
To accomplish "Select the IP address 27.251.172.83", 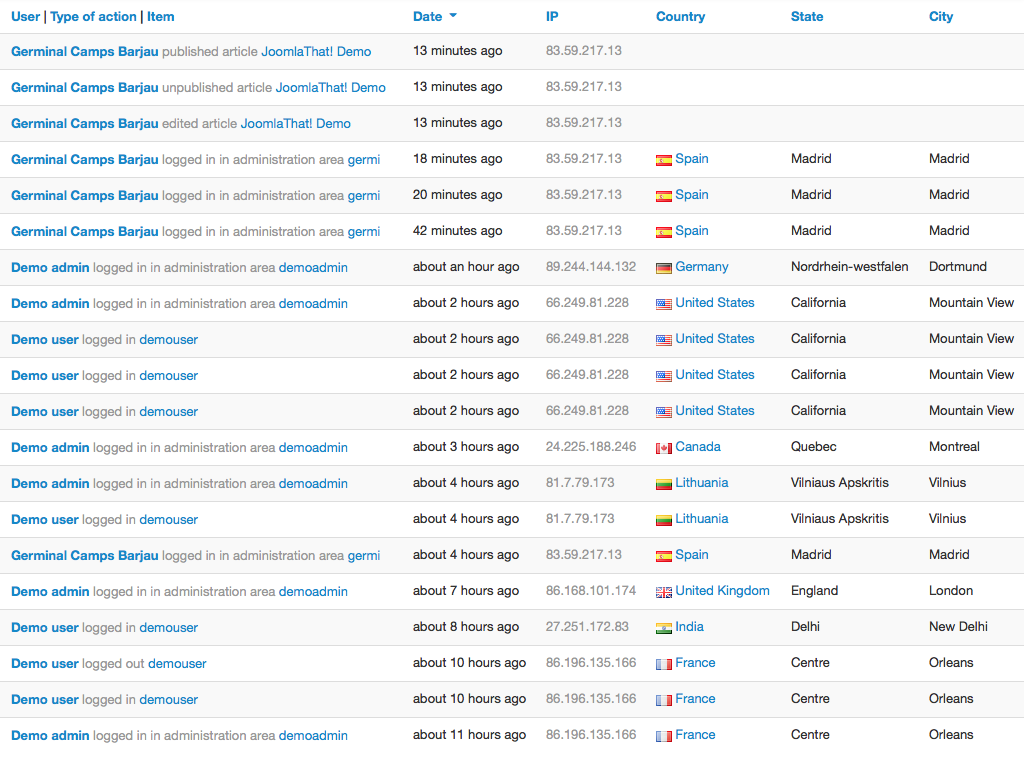I will coord(587,626).
